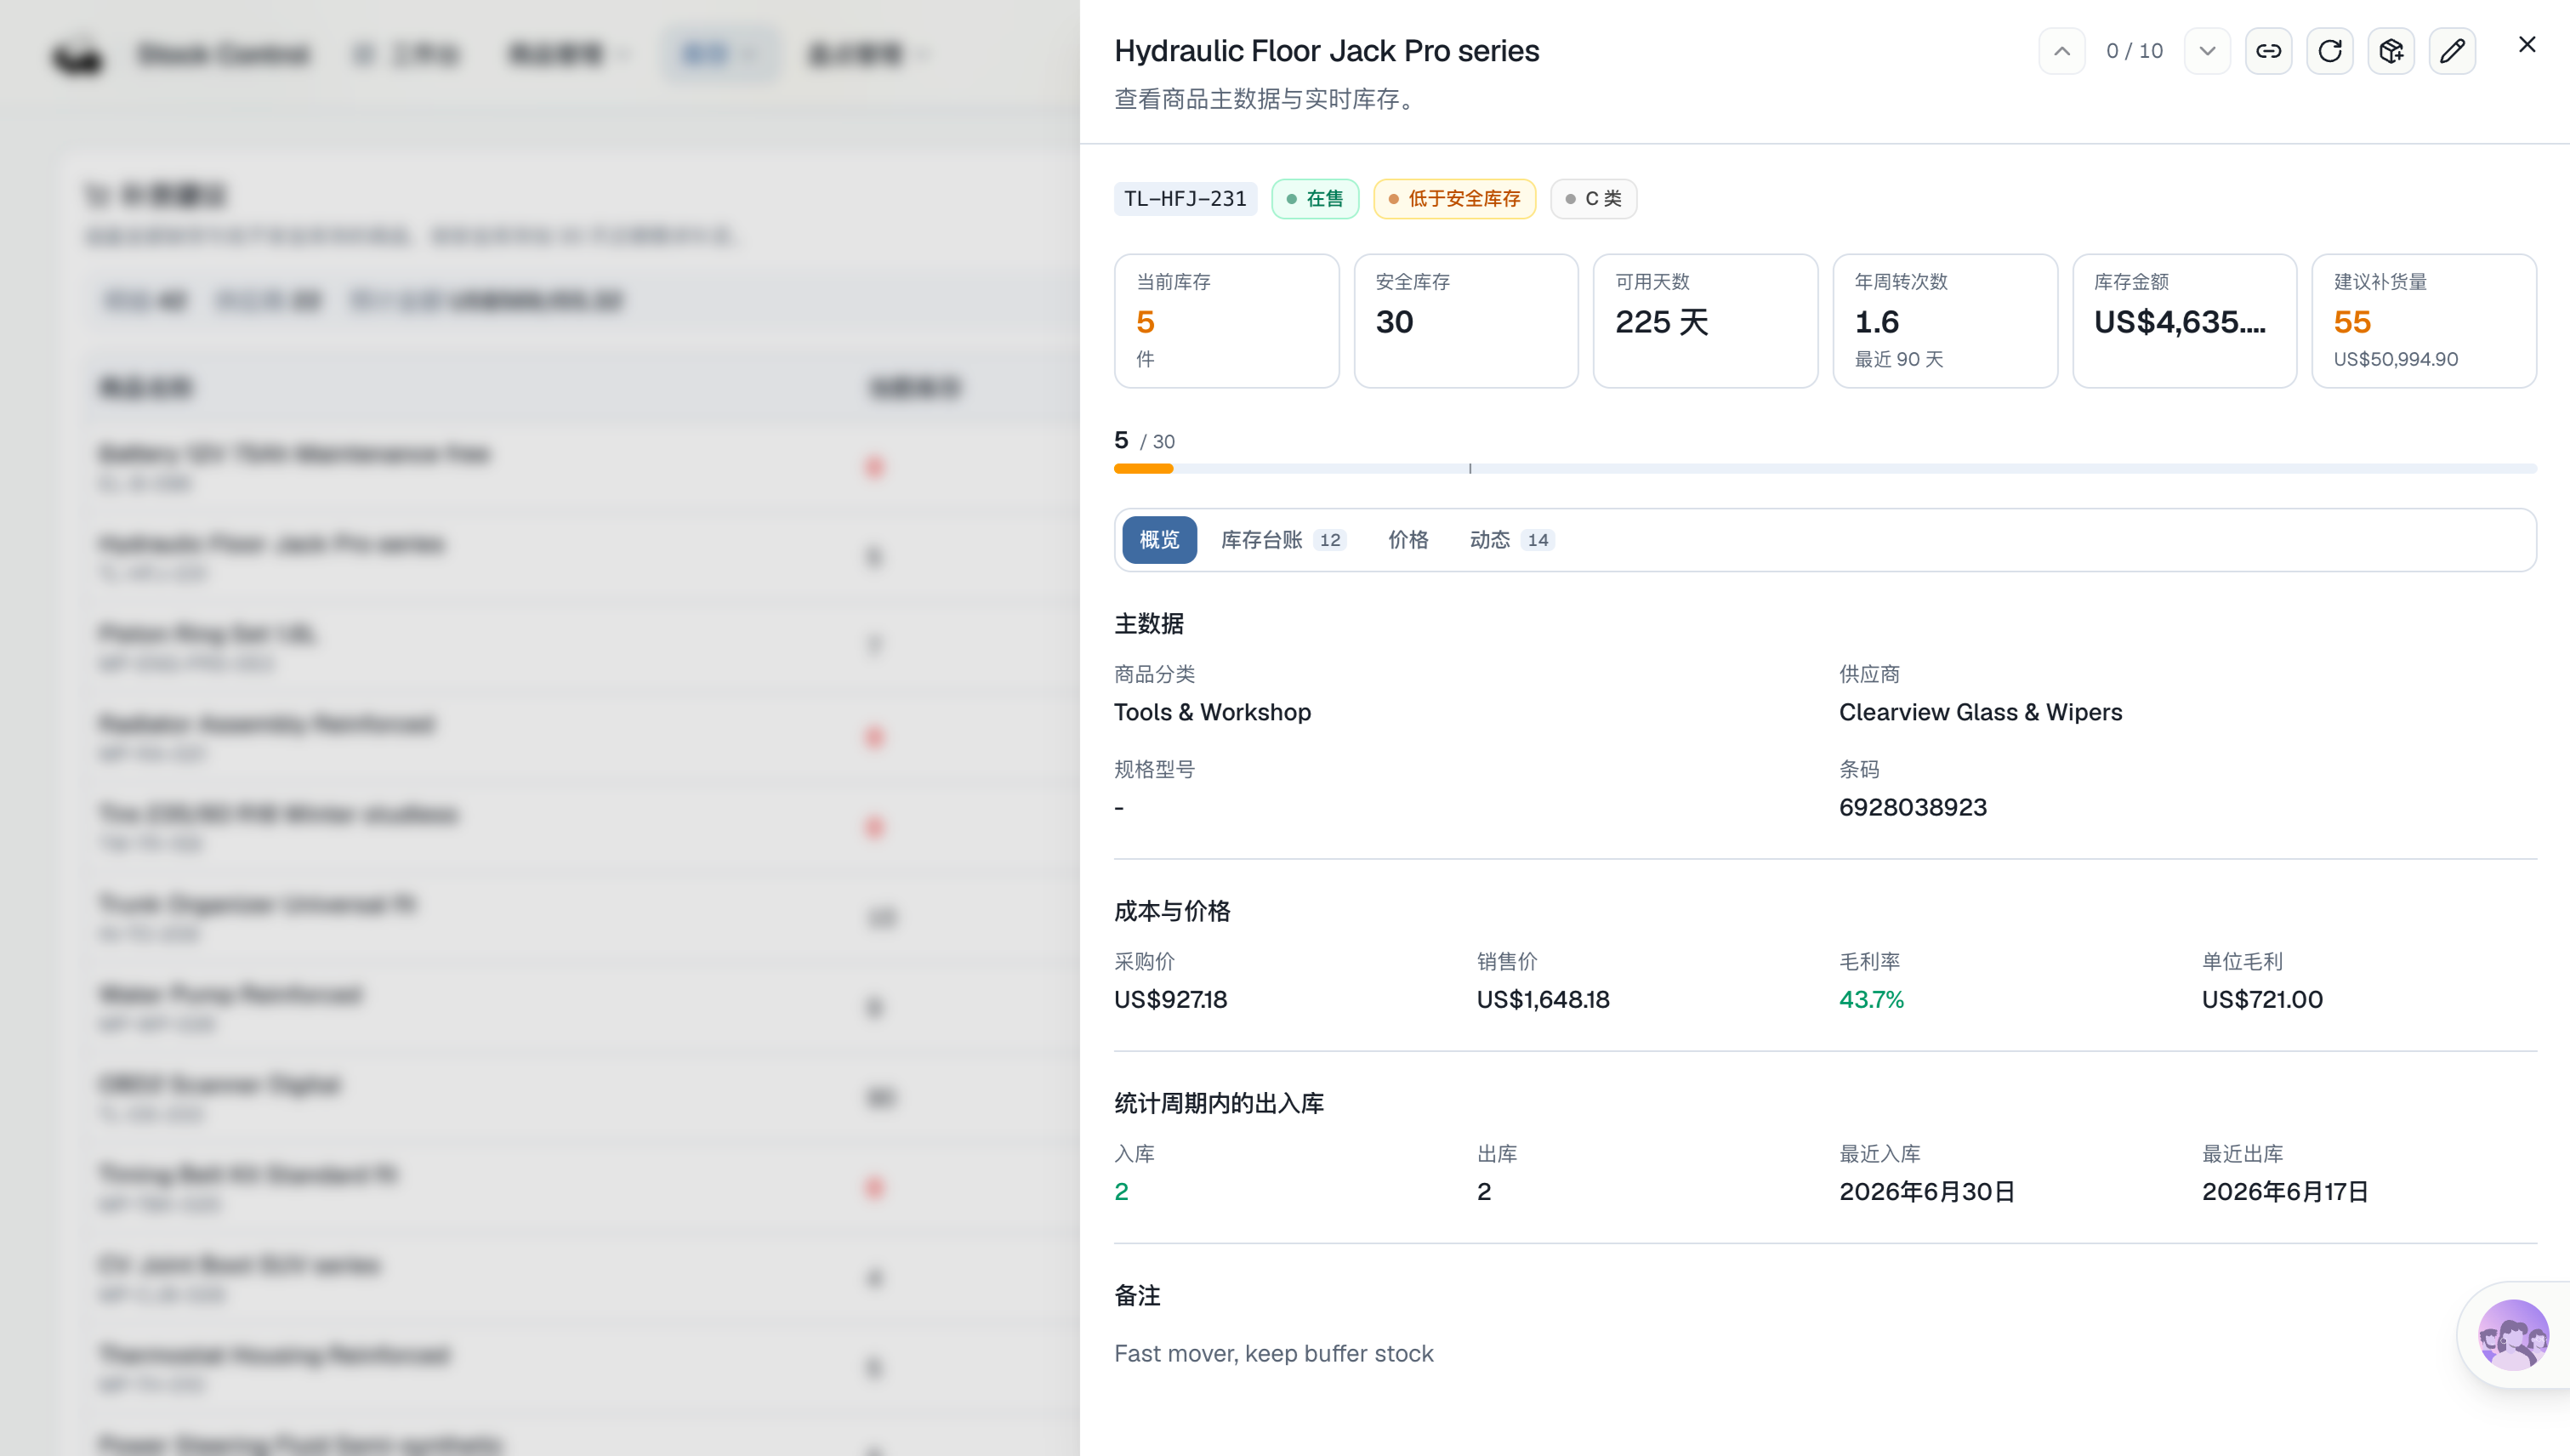
Task: Click the 0 / 10 item counter
Action: (x=2134, y=51)
